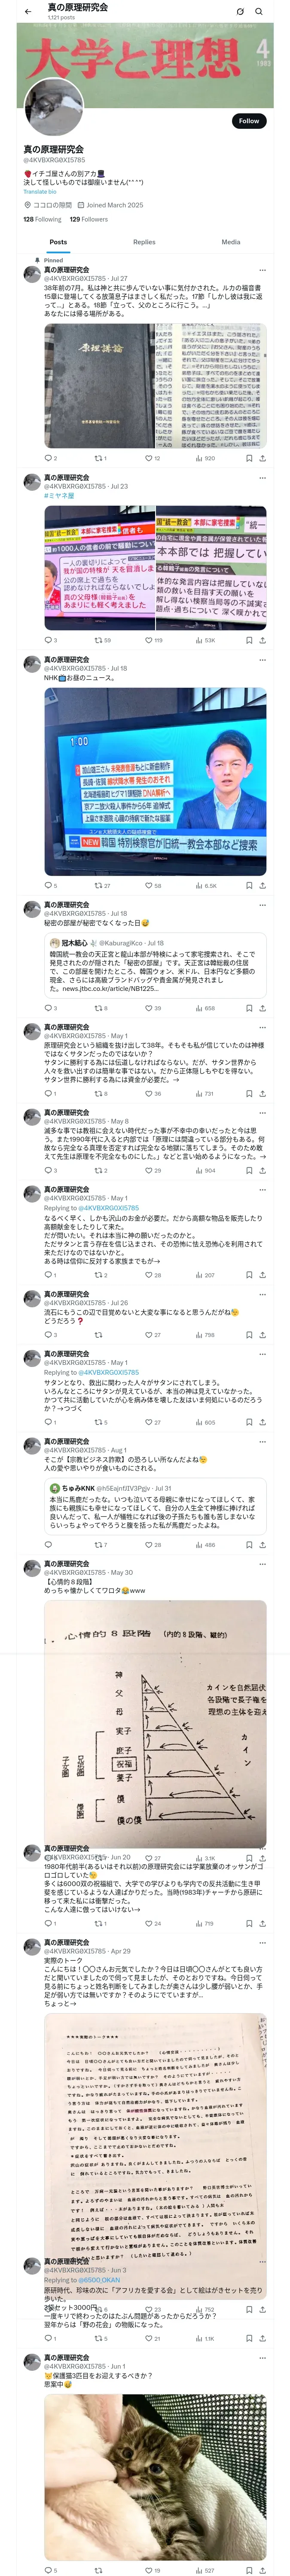Click the Translate bio link
Image resolution: width=290 pixels, height=2576 pixels.
(40, 192)
